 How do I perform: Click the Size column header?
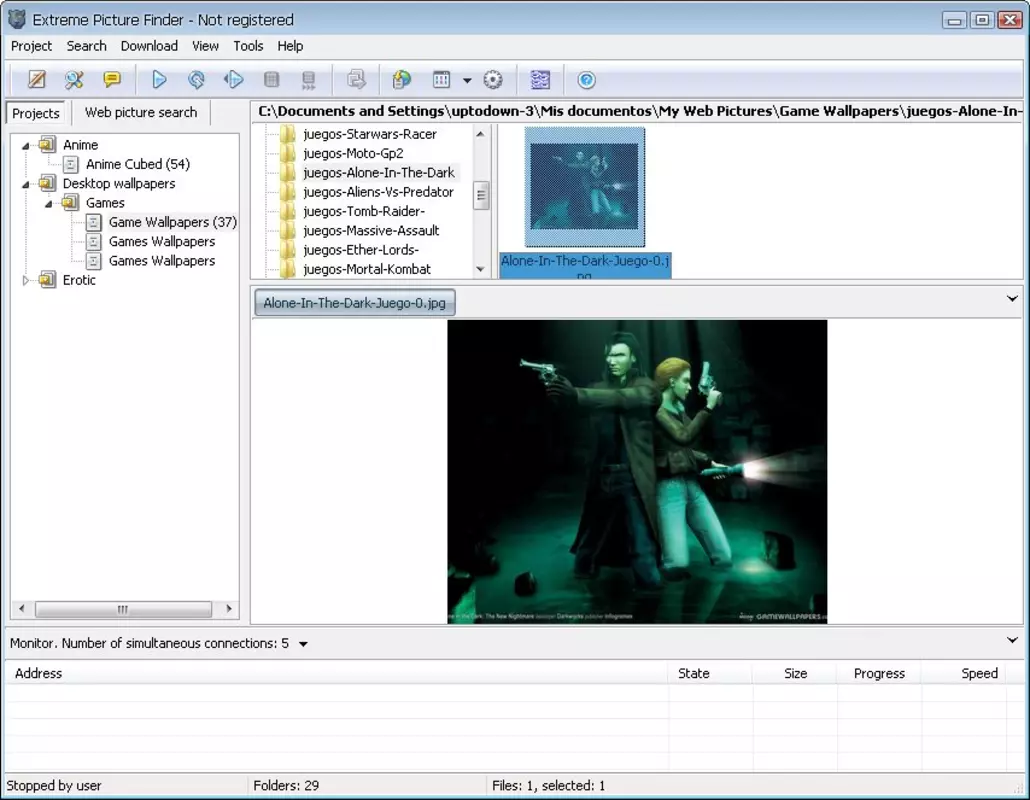point(795,673)
